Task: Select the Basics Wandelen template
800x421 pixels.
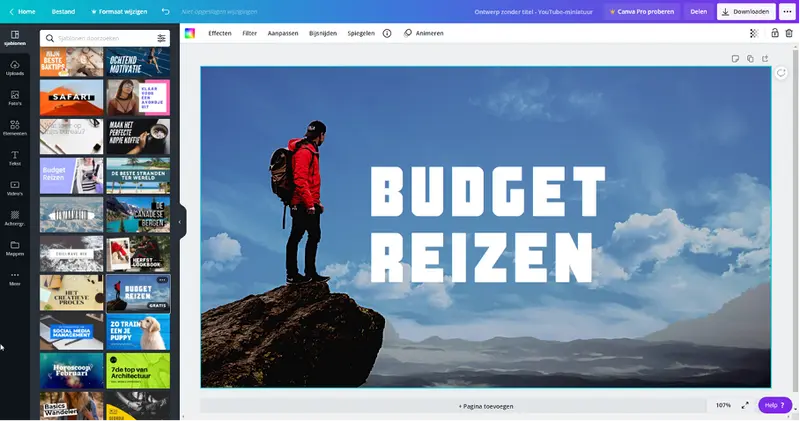Action: pyautogui.click(x=71, y=406)
